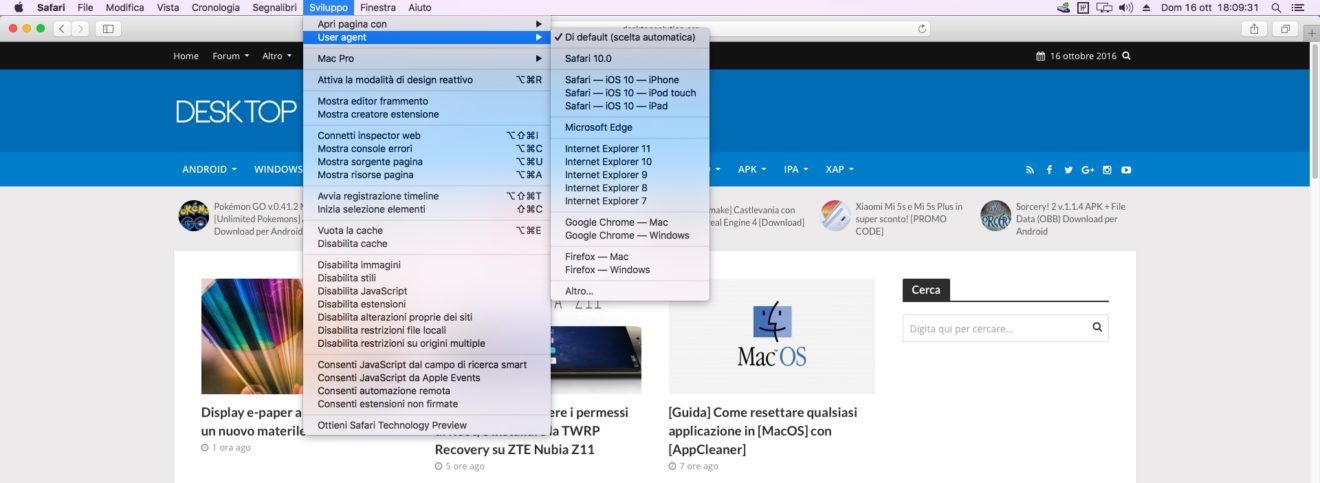Open the Xiaomi Mi 5s promo code link
1320x483 pixels.
pos(909,219)
